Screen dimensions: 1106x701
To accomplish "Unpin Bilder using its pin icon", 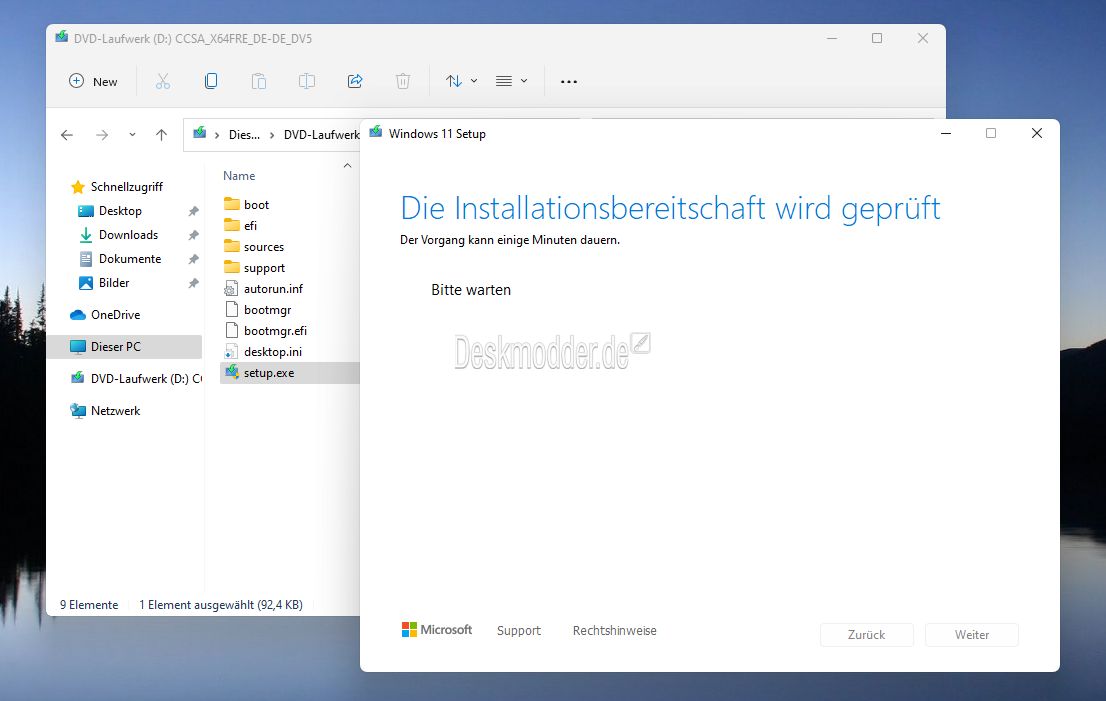I will click(x=193, y=283).
